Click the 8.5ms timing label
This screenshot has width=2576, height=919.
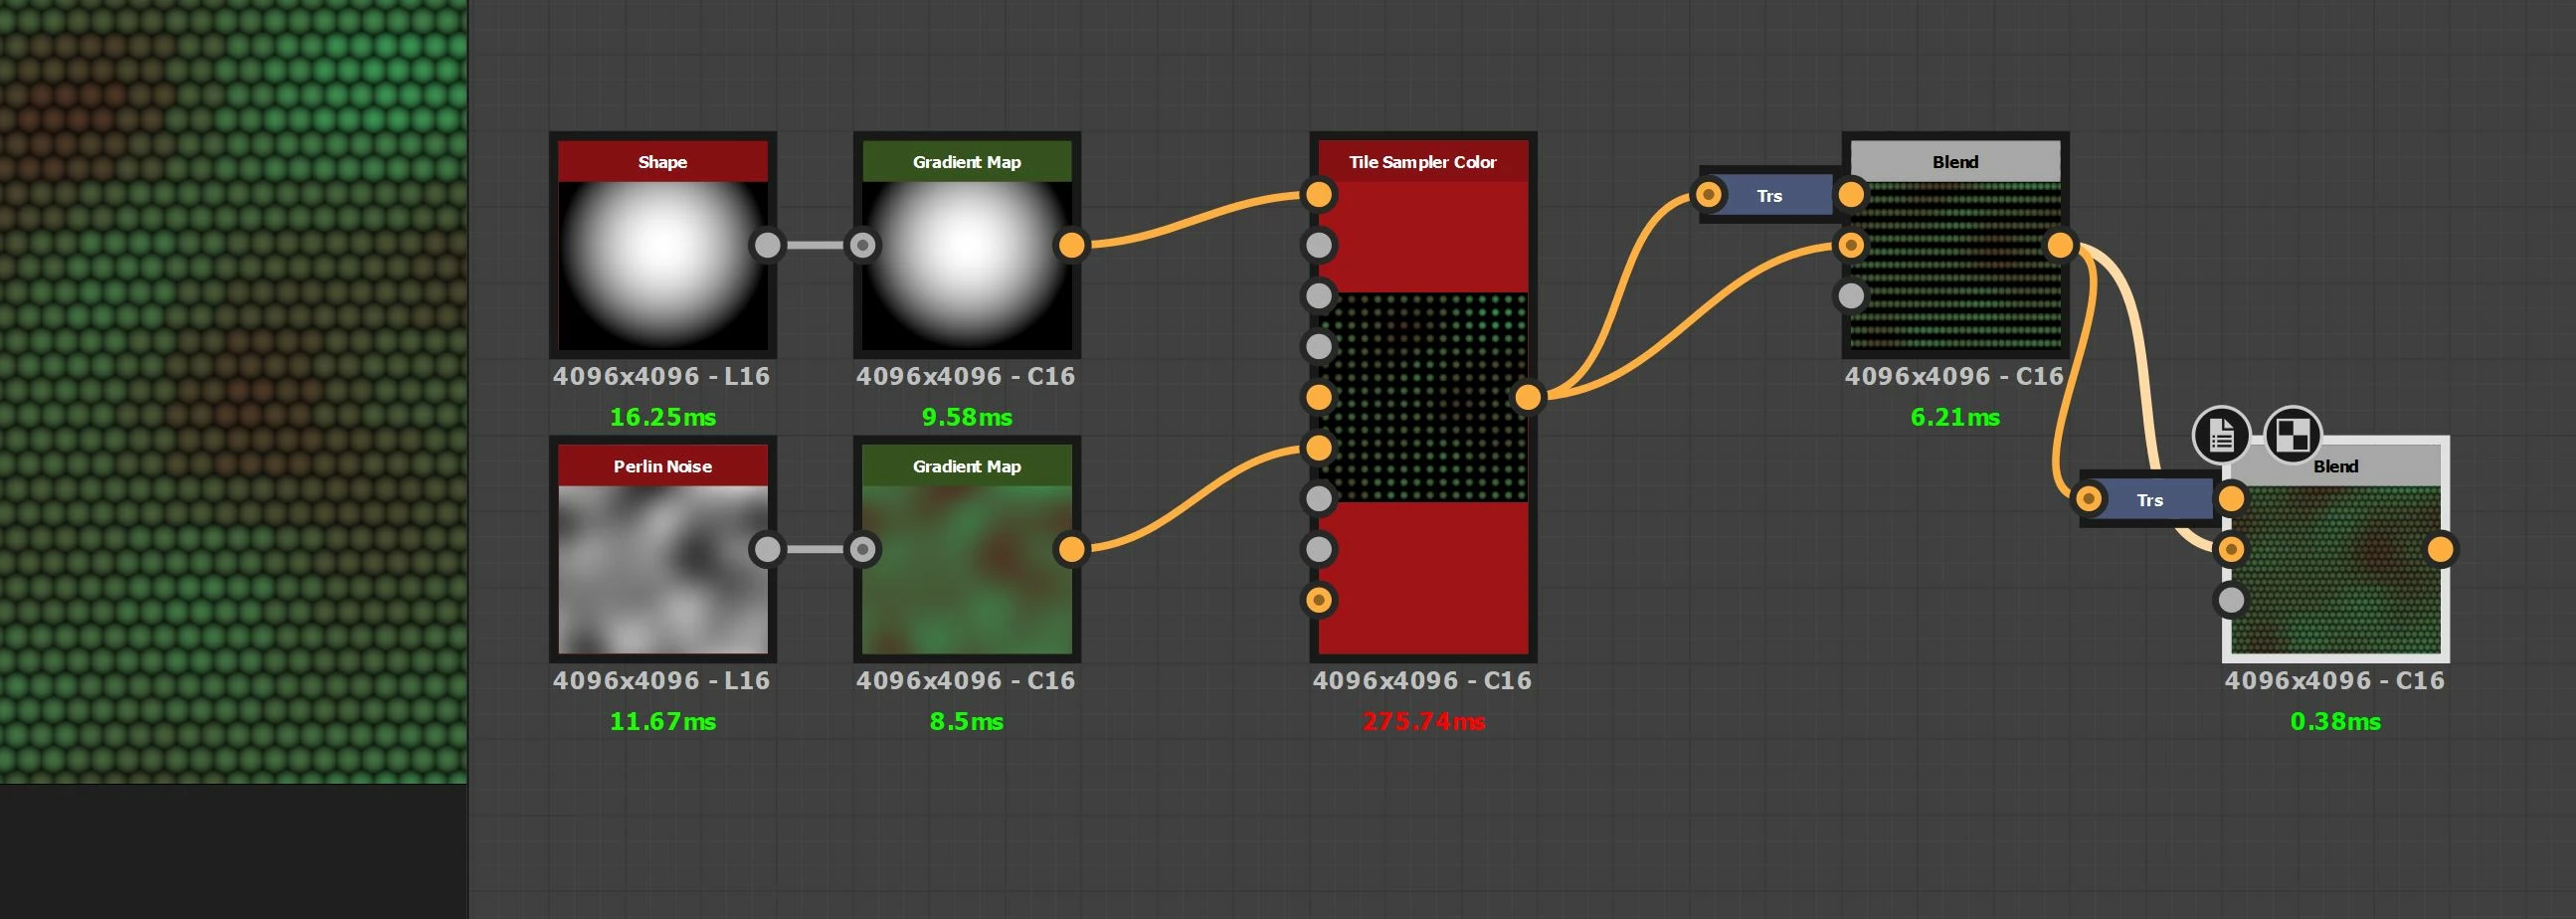967,721
